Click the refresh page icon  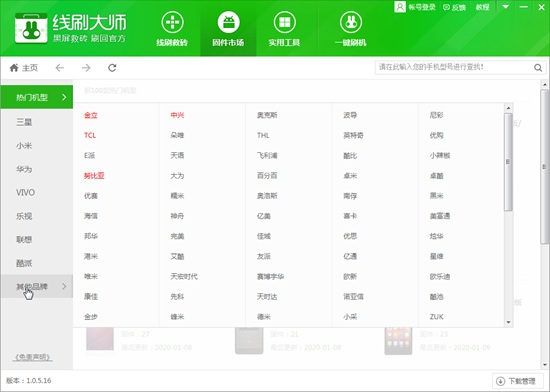point(112,68)
